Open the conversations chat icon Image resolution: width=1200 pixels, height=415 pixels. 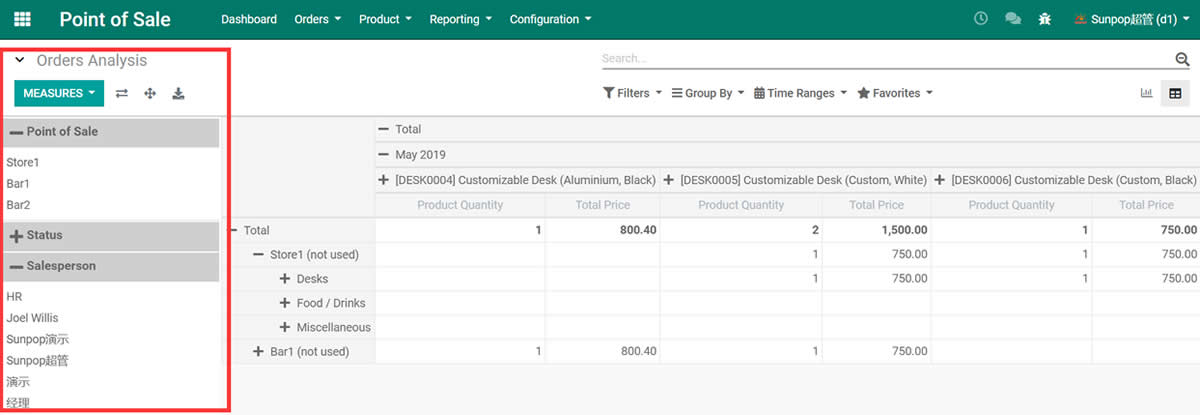(x=1012, y=19)
